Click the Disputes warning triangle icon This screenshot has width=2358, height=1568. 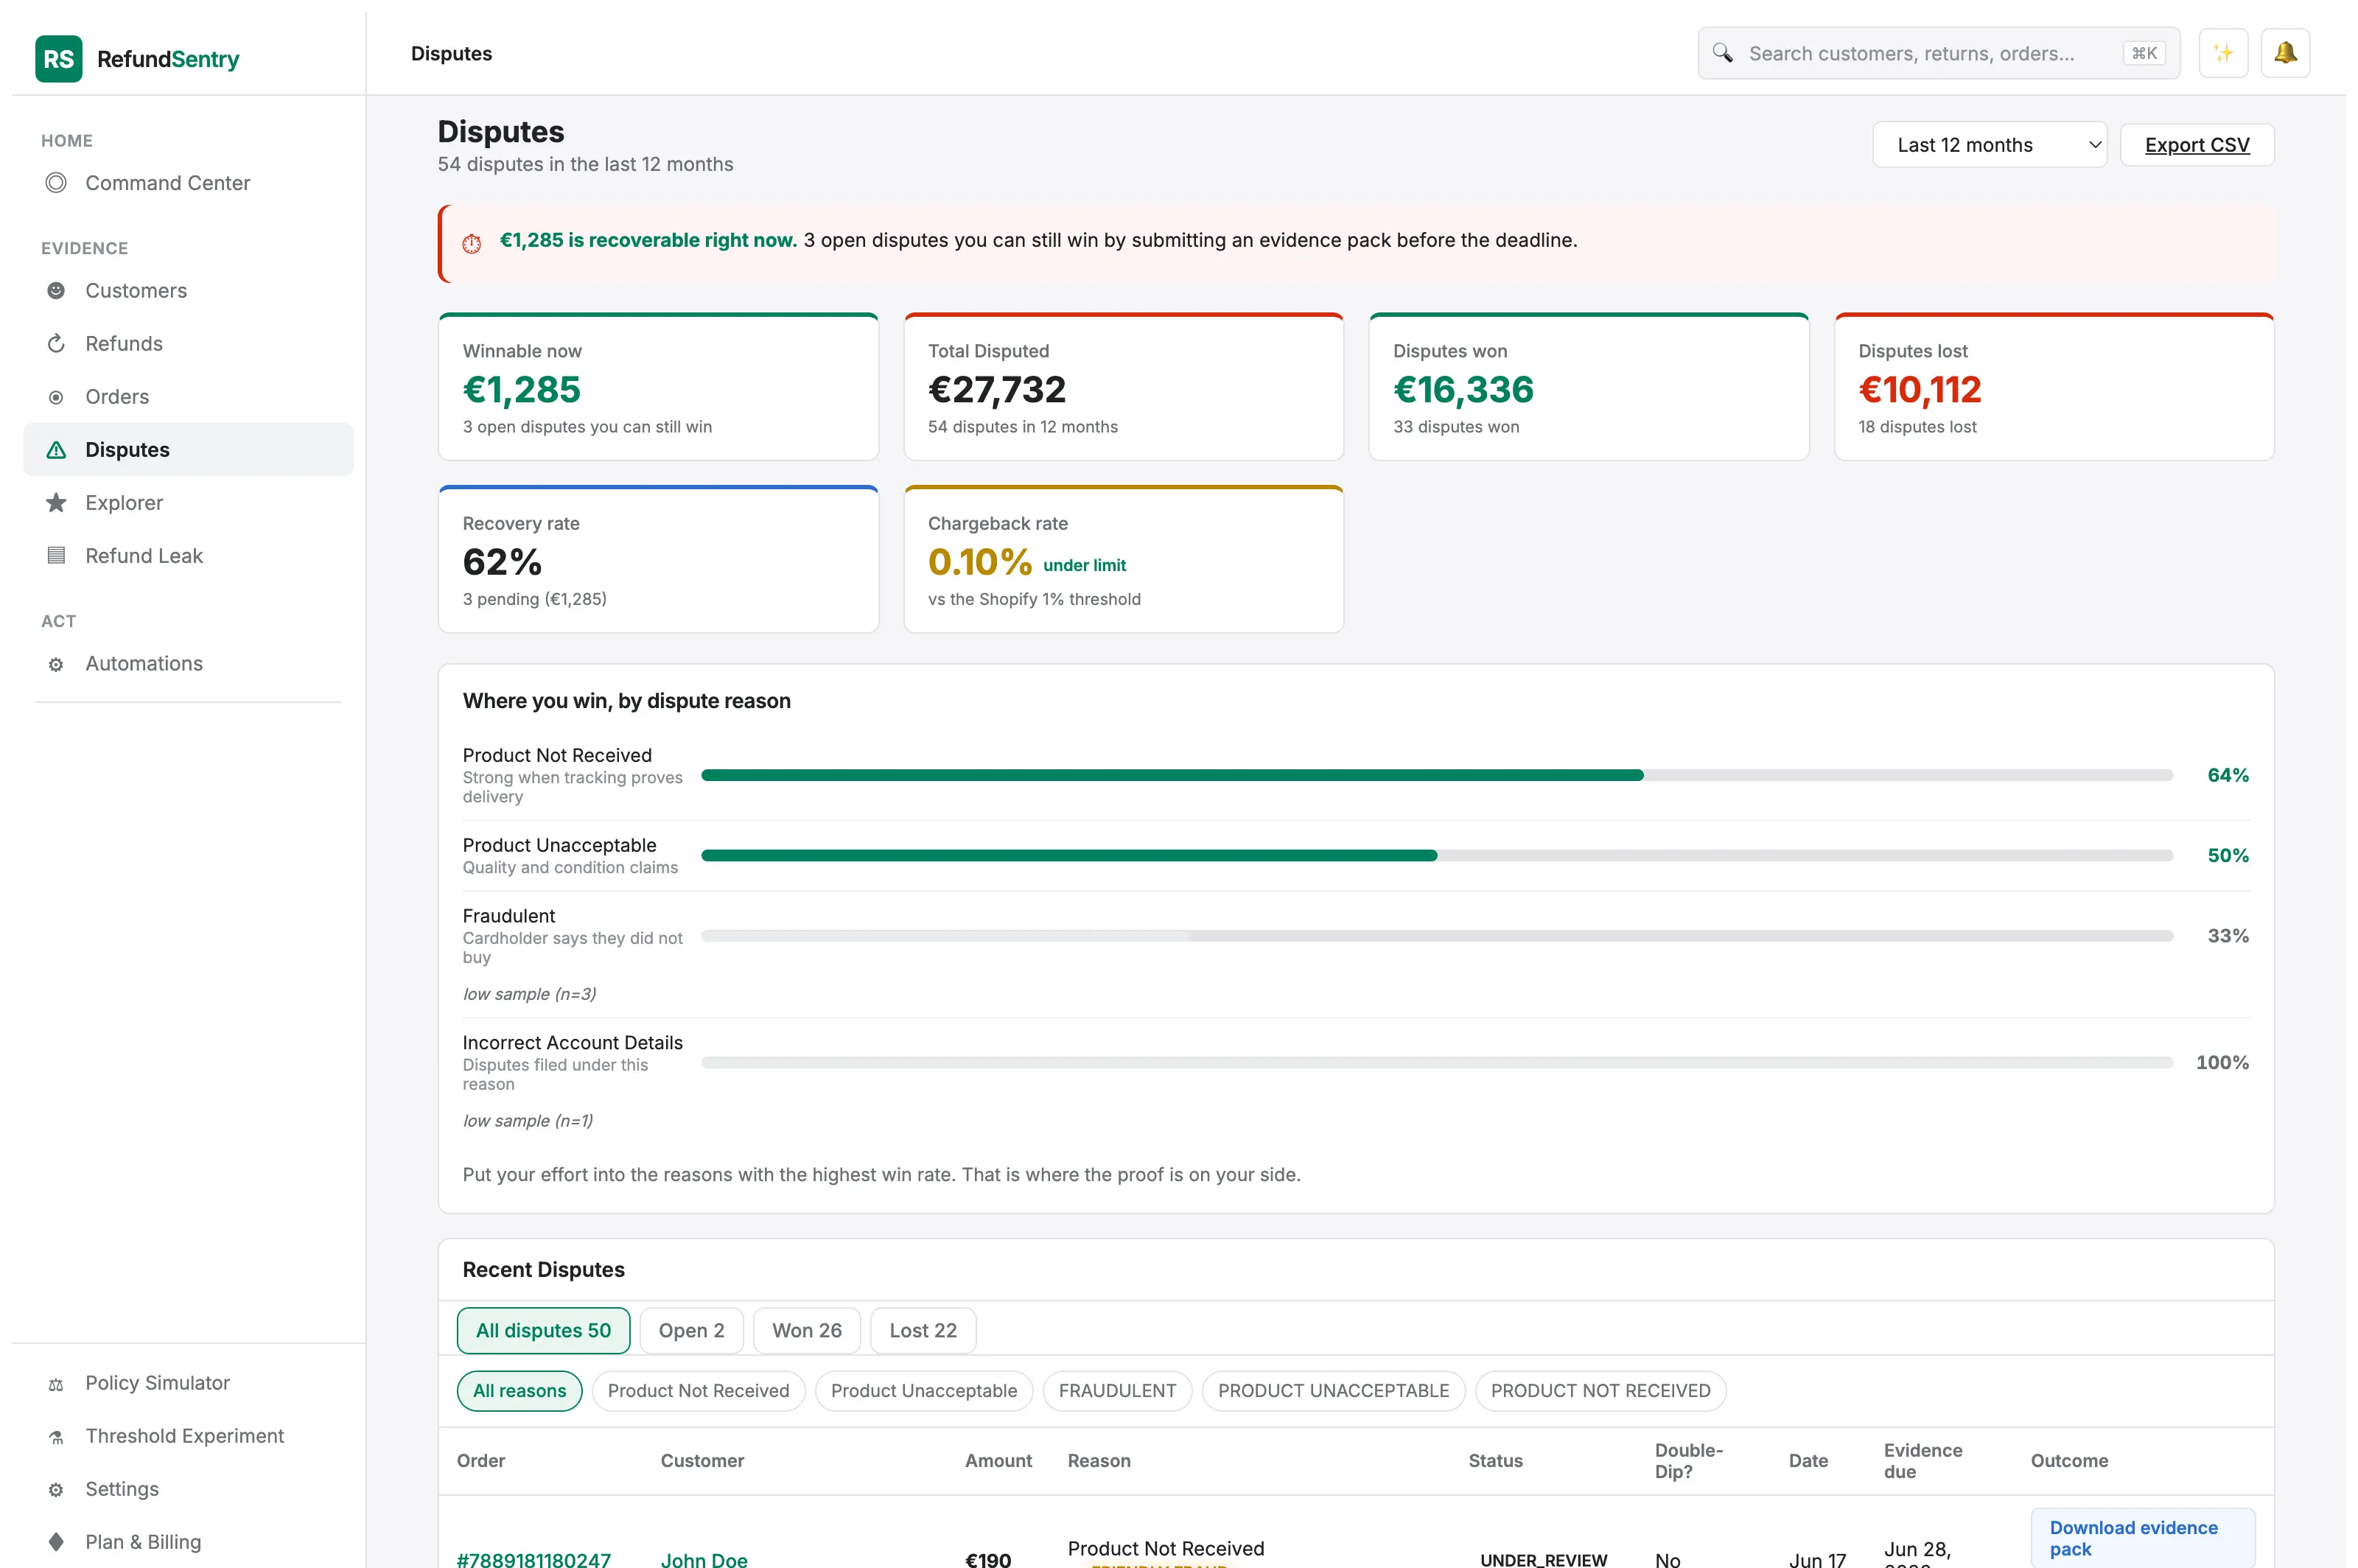pos(56,450)
